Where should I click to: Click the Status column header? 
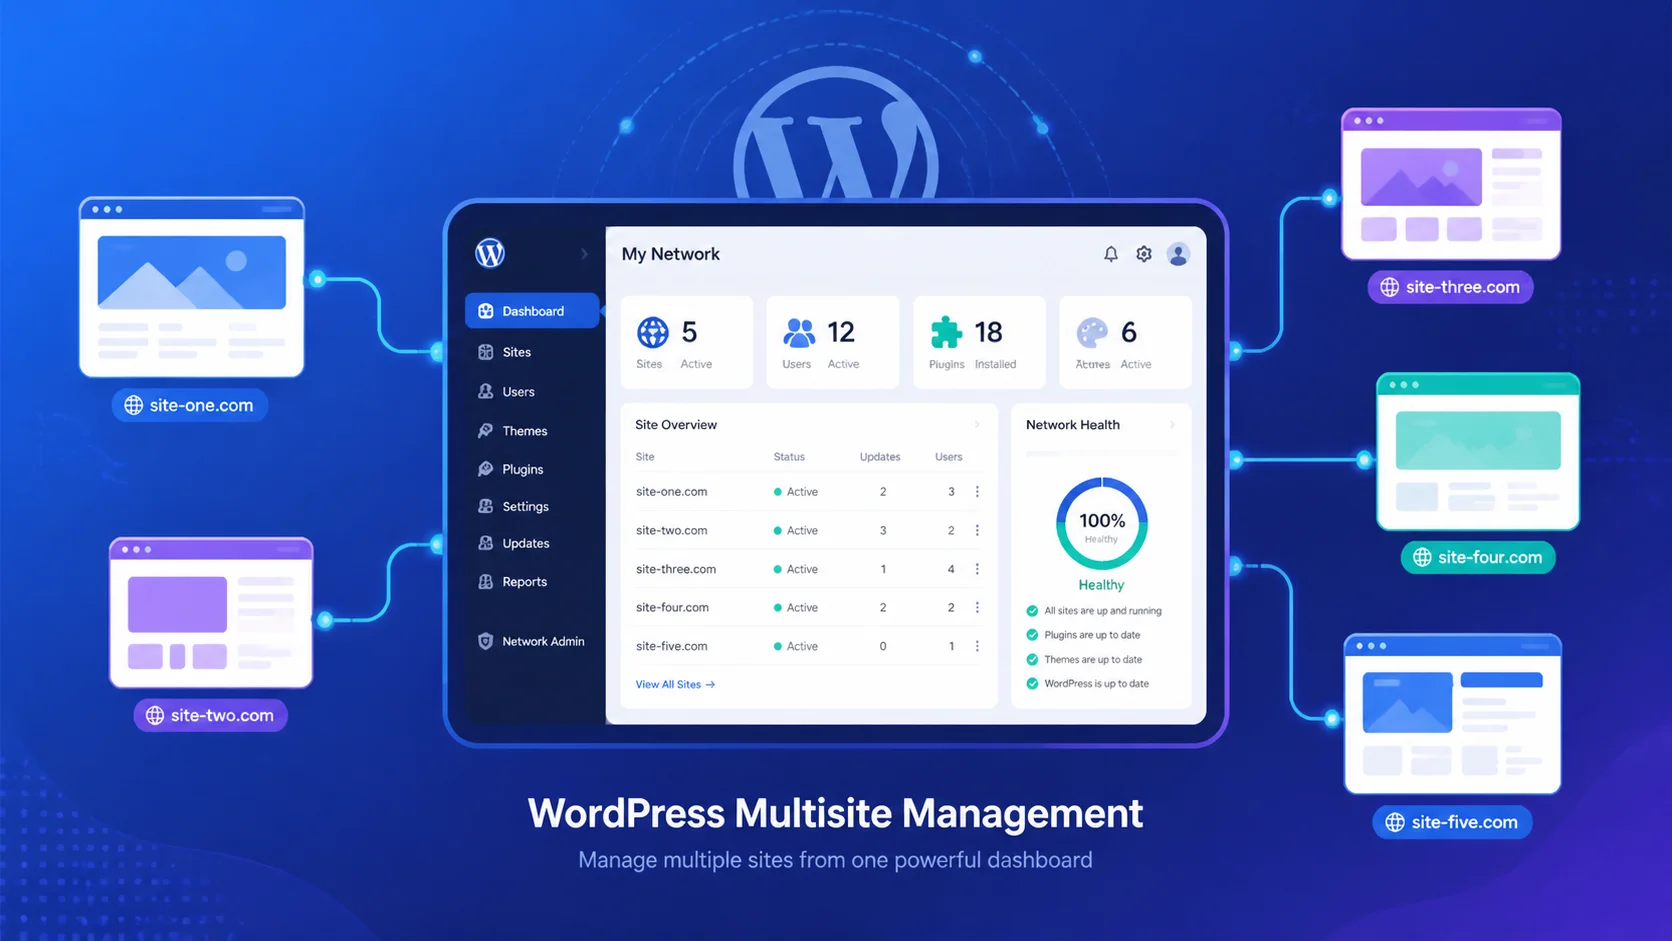(x=789, y=457)
